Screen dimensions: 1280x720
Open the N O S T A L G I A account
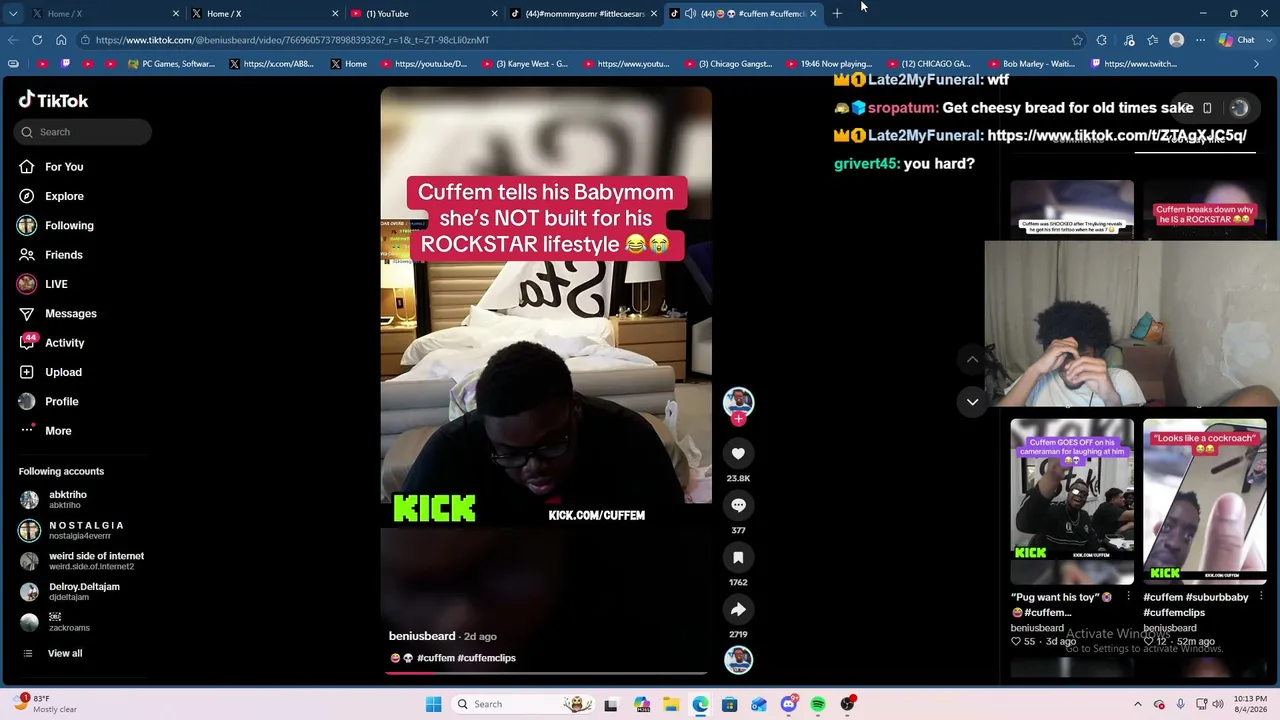(86, 530)
